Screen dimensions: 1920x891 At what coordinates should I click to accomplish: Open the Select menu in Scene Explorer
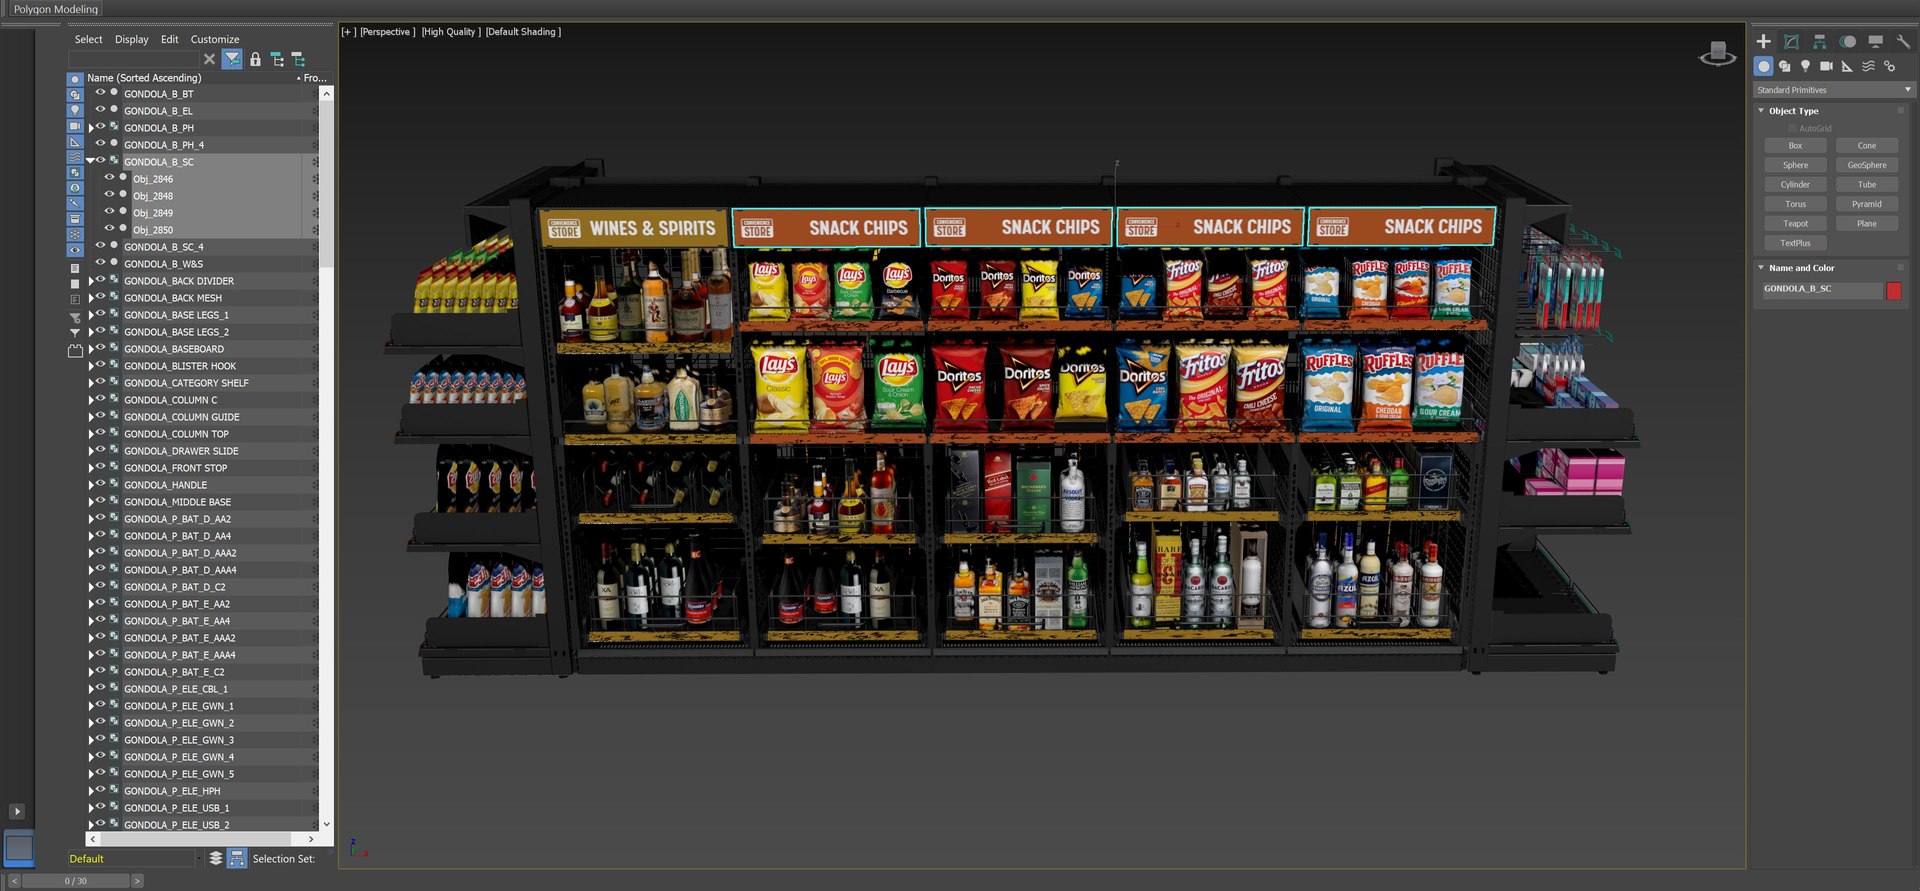[x=88, y=40]
